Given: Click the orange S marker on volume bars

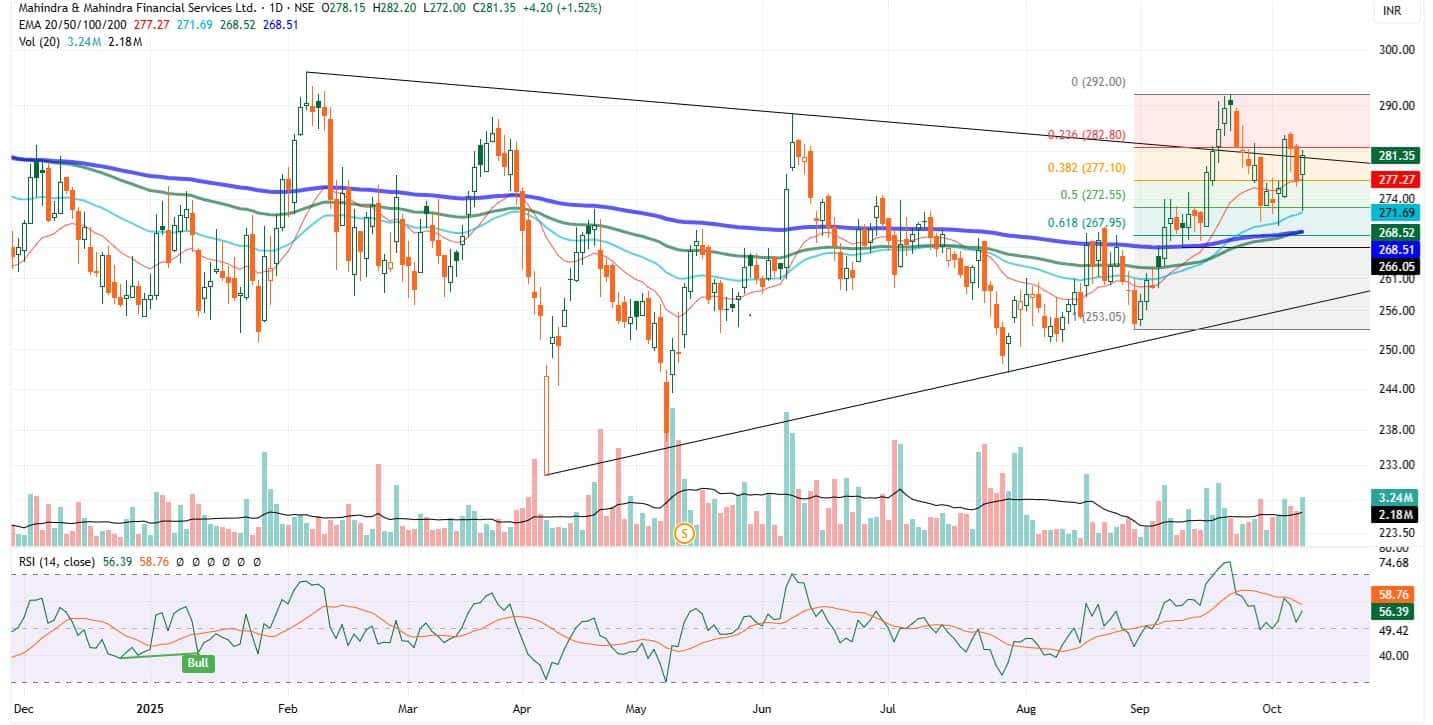Looking at the screenshot, I should (x=685, y=533).
